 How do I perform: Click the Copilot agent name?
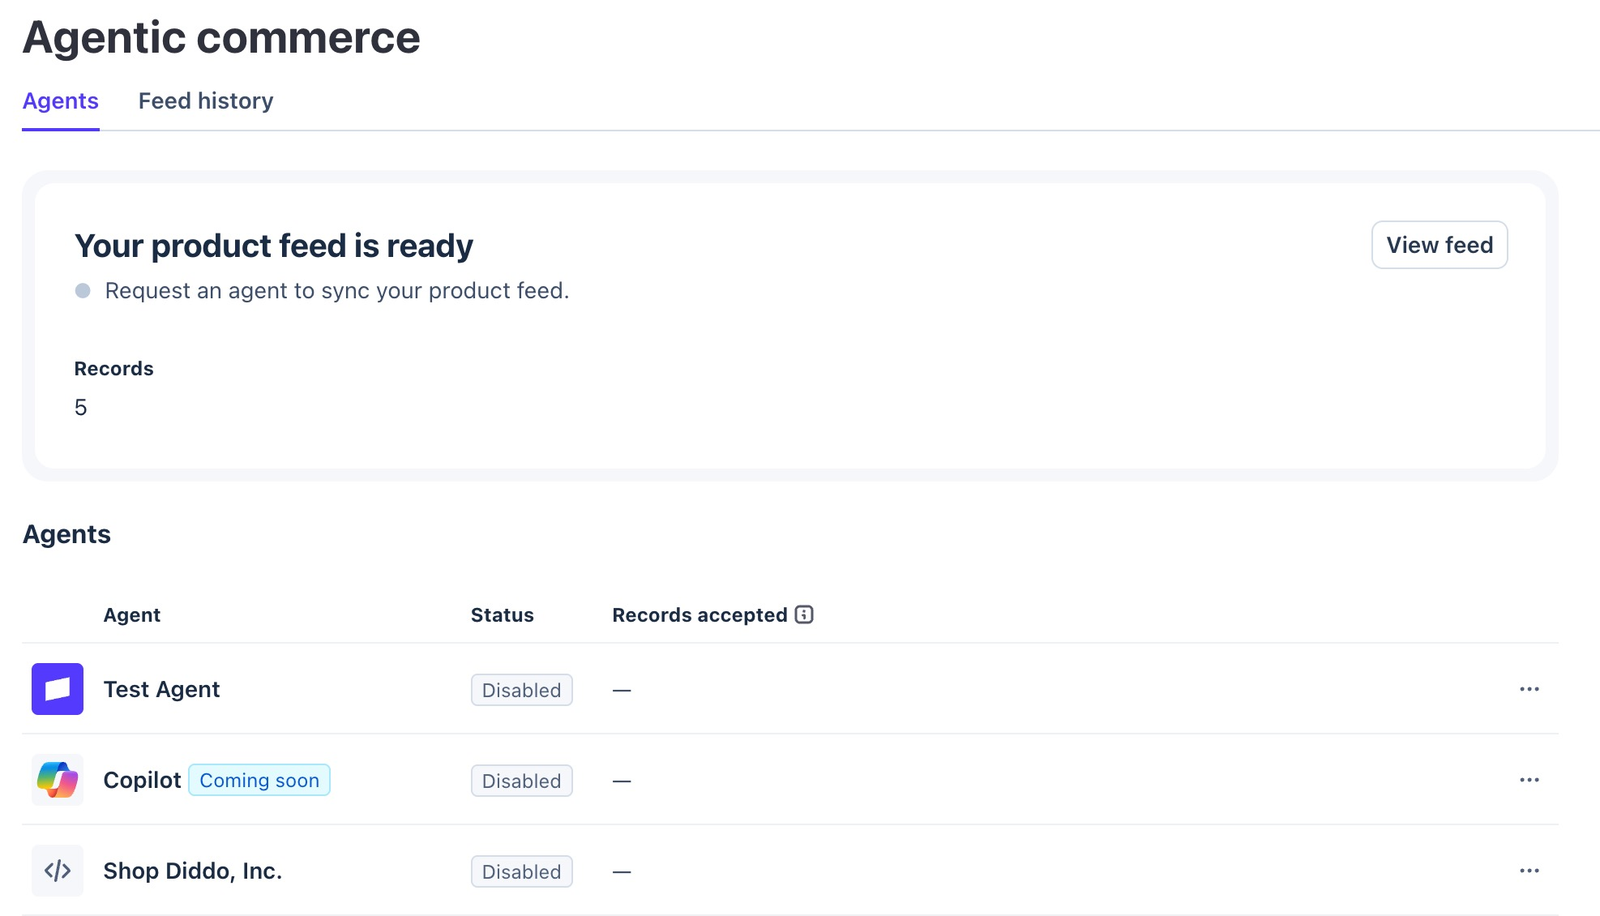[142, 780]
